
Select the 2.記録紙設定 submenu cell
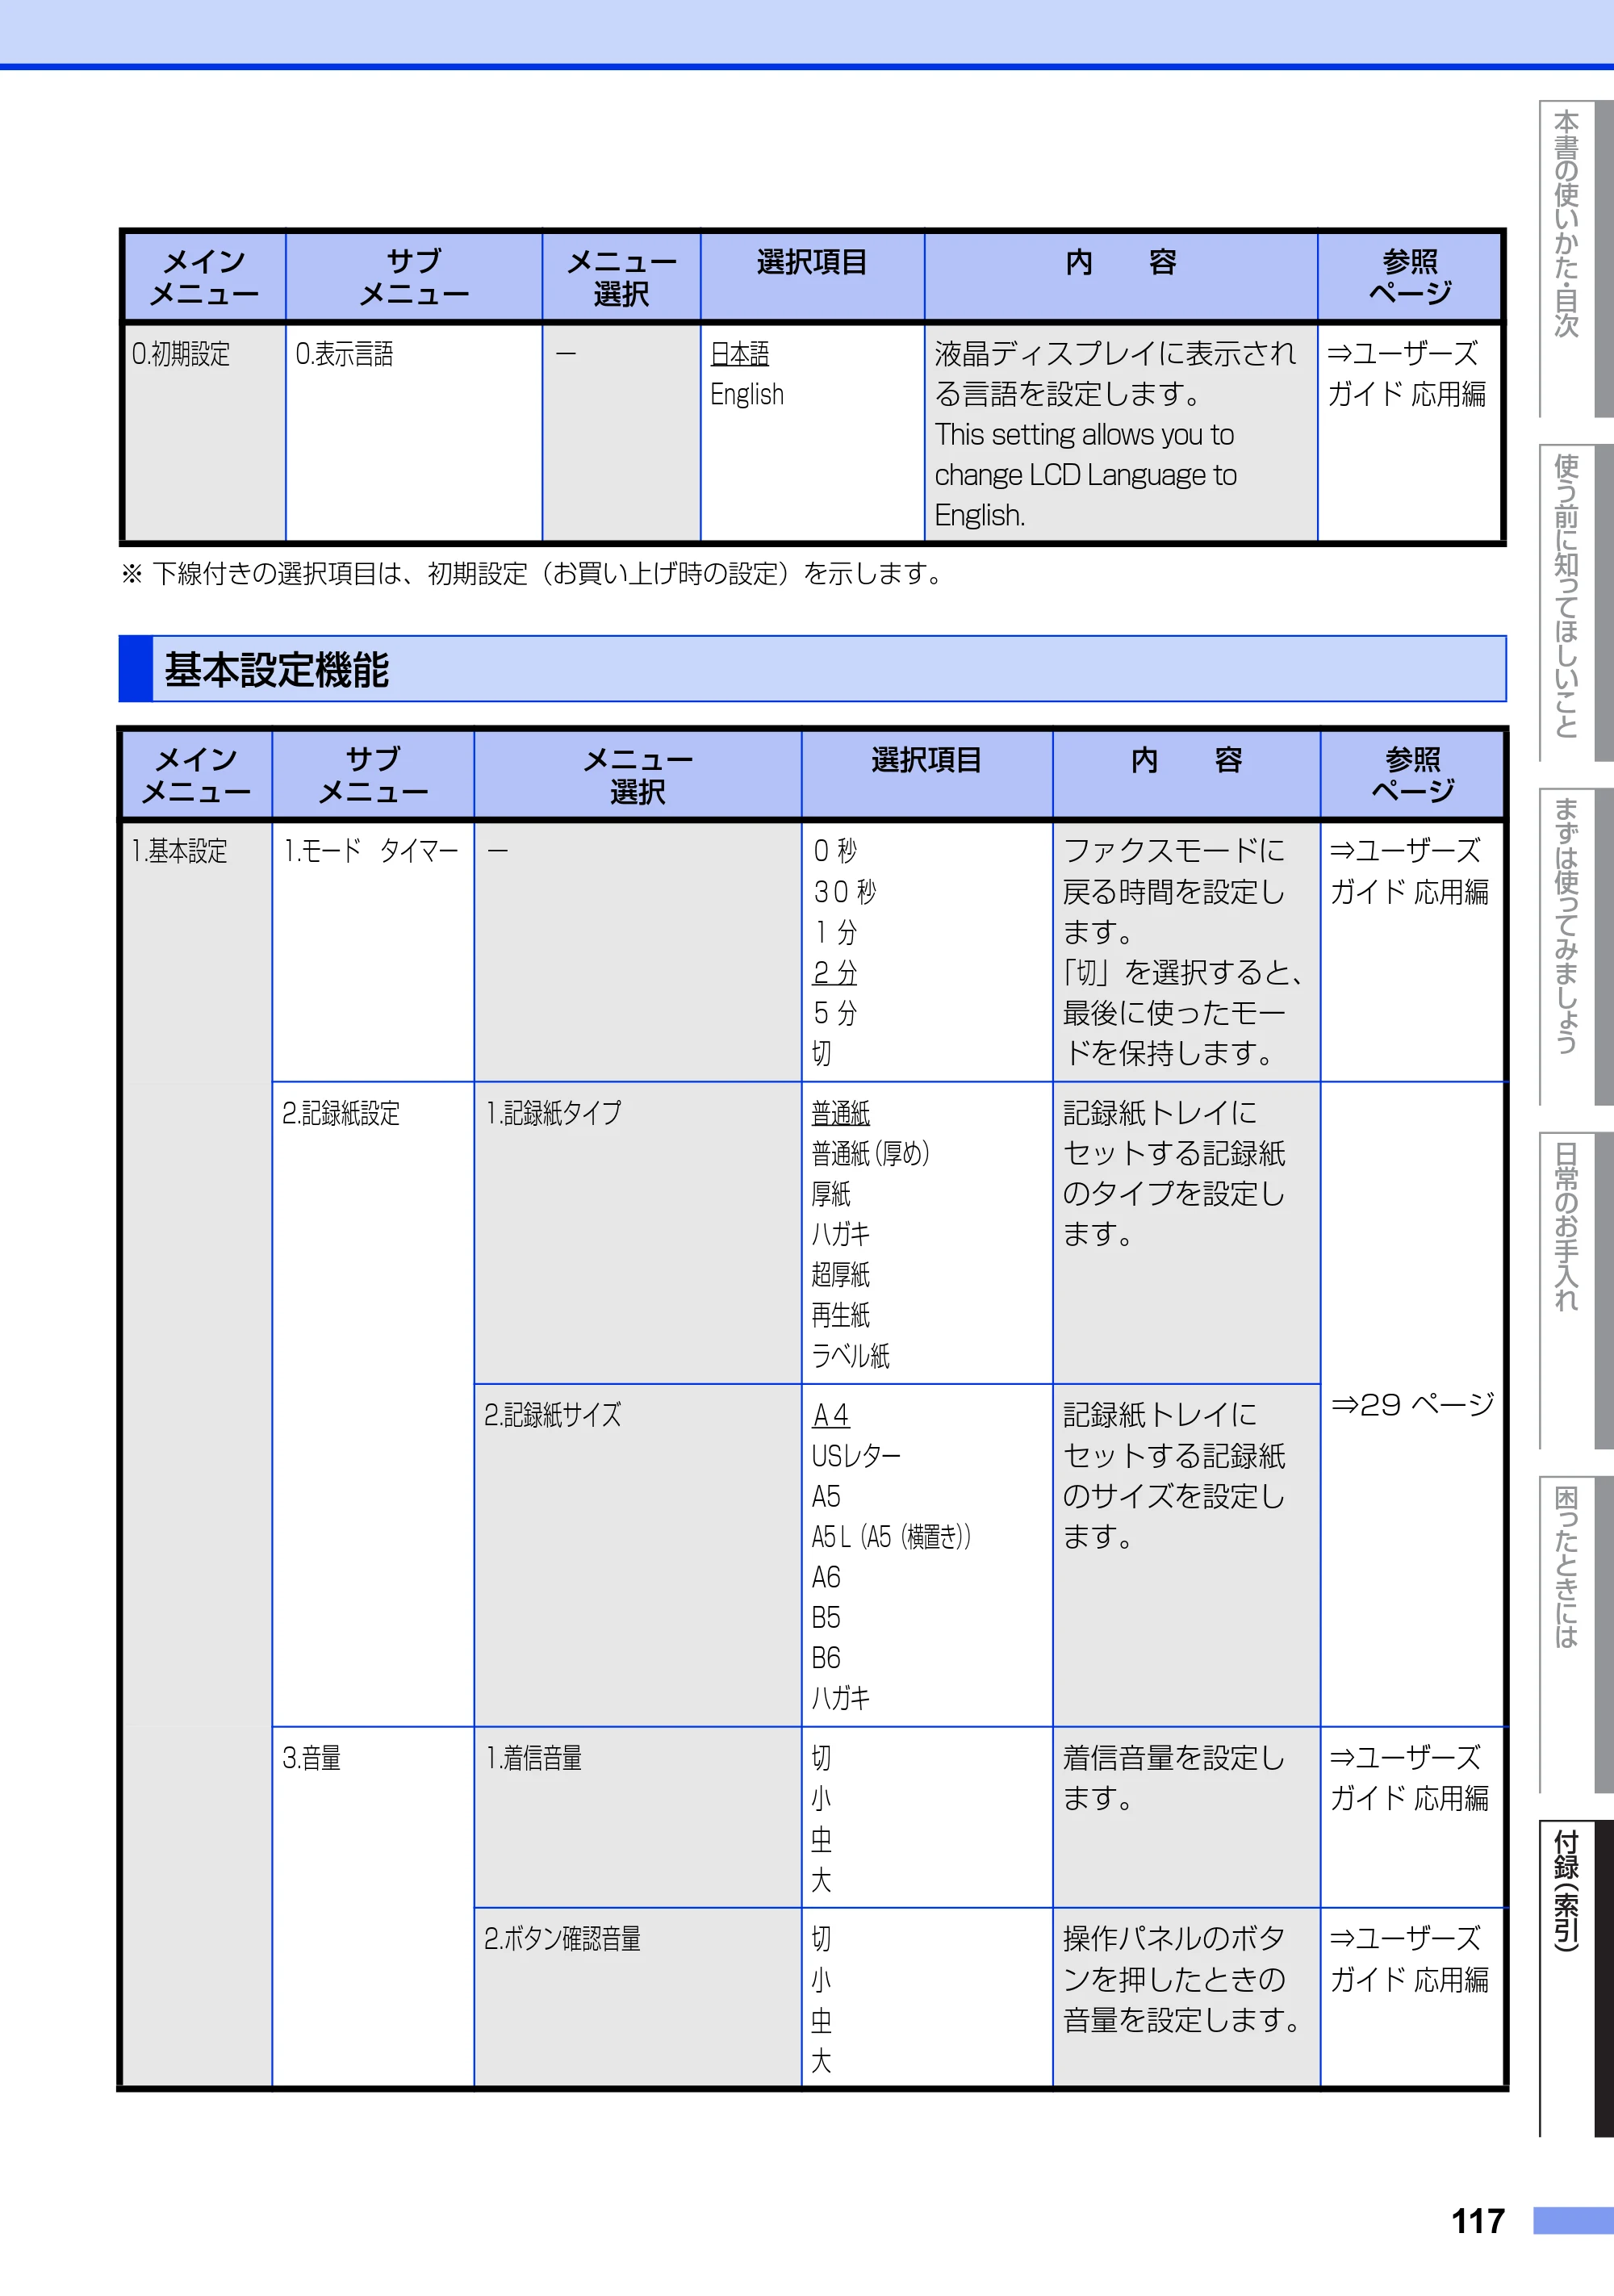click(x=373, y=1404)
